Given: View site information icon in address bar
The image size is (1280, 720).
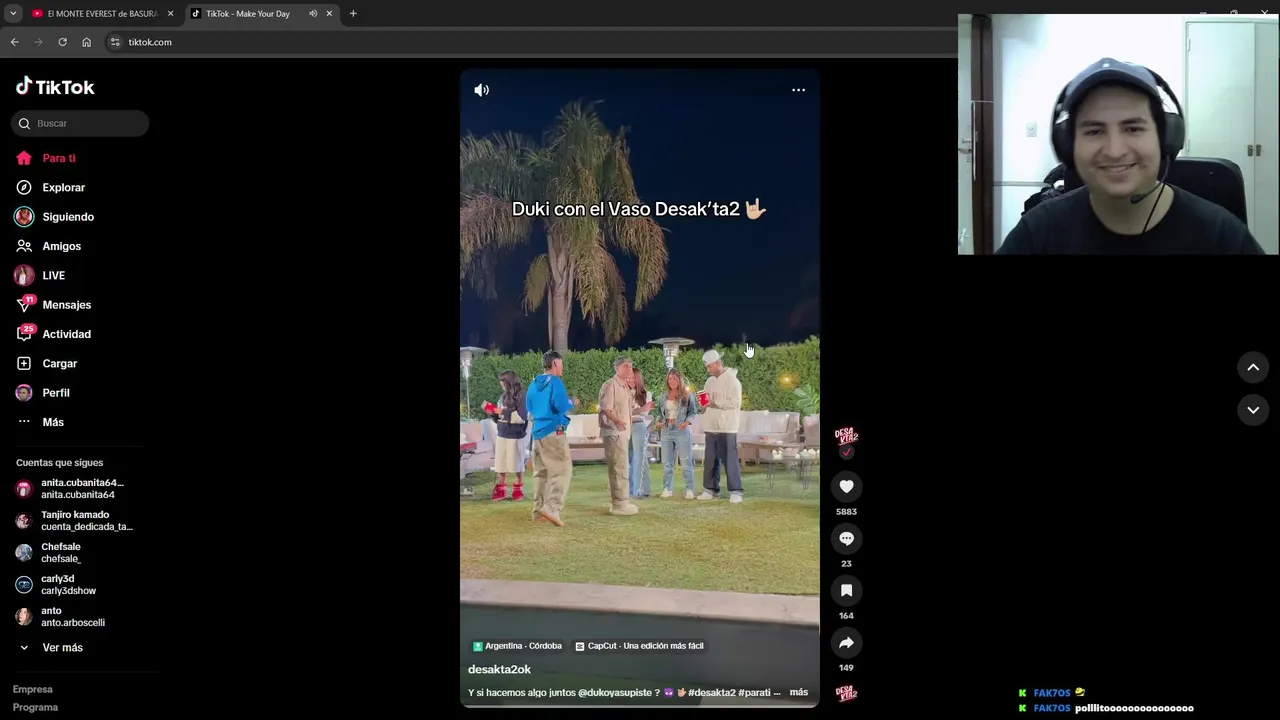Looking at the screenshot, I should pyautogui.click(x=115, y=42).
